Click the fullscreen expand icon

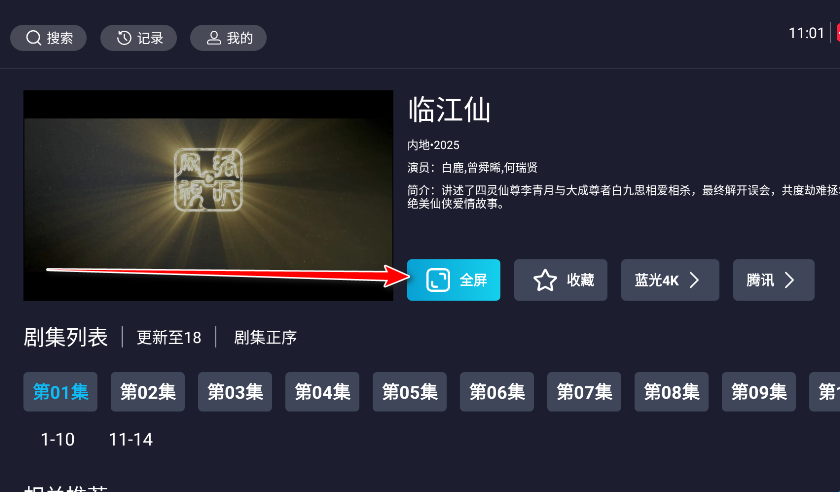(438, 280)
